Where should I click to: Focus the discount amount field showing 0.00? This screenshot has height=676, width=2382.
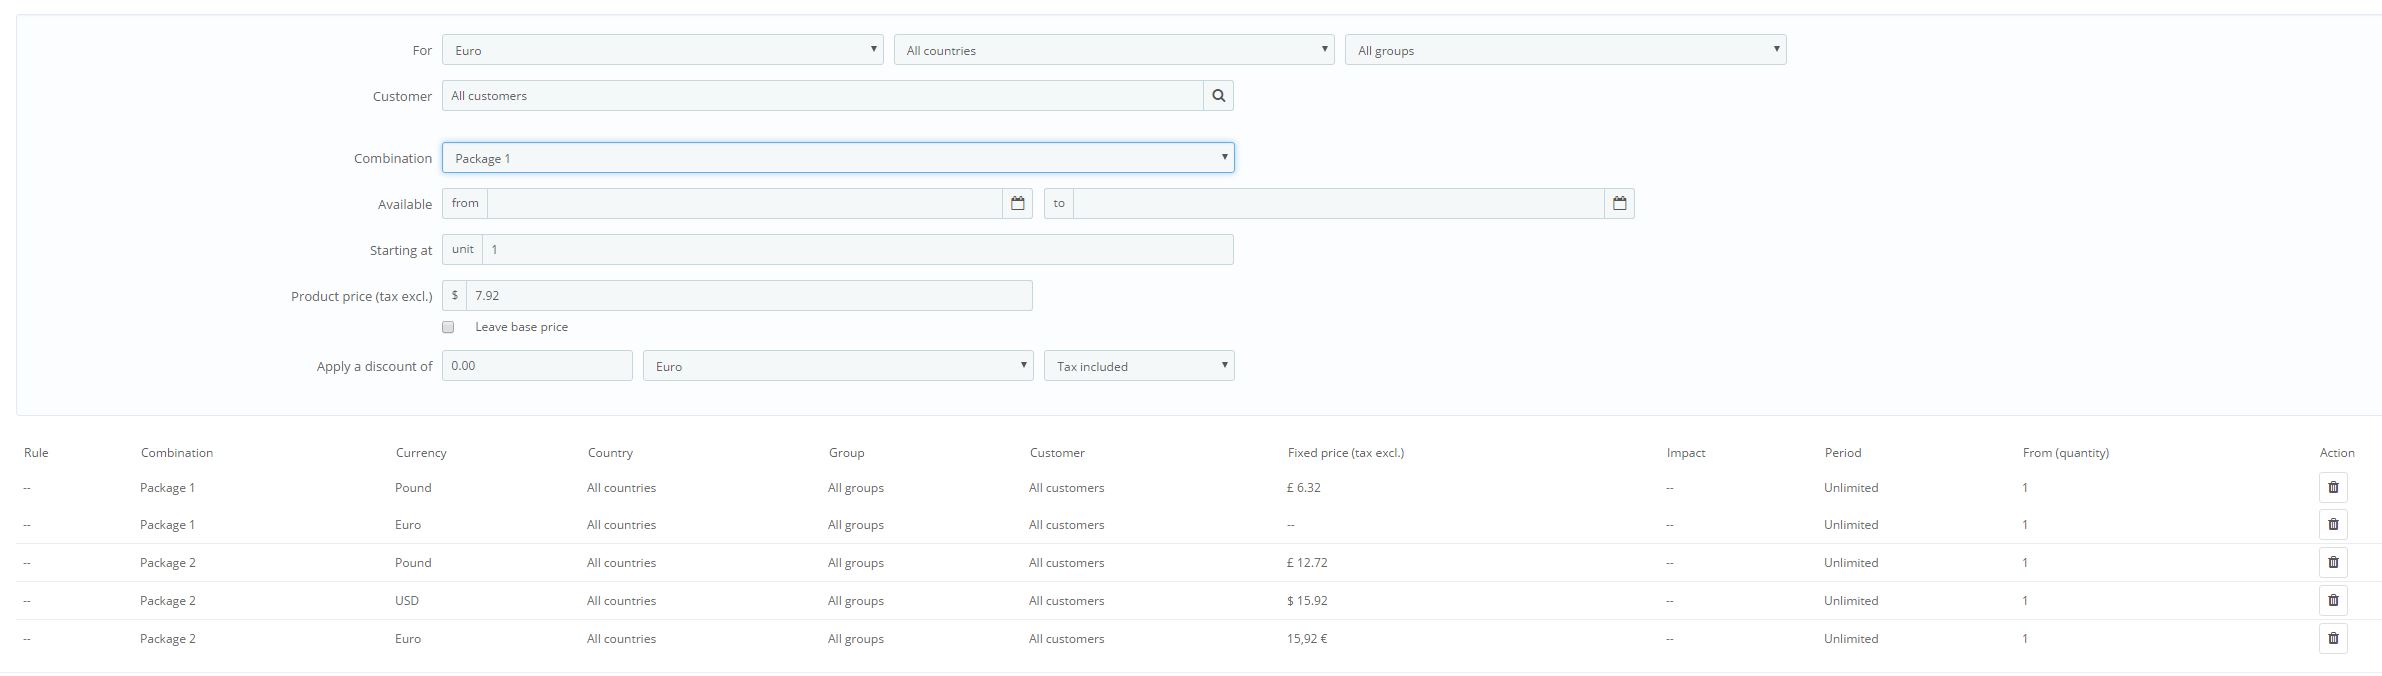(x=537, y=366)
